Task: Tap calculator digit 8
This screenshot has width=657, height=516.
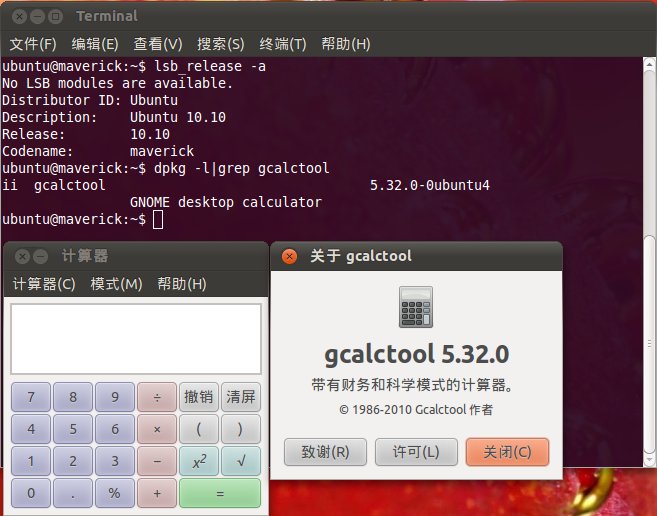Action: pos(73,397)
